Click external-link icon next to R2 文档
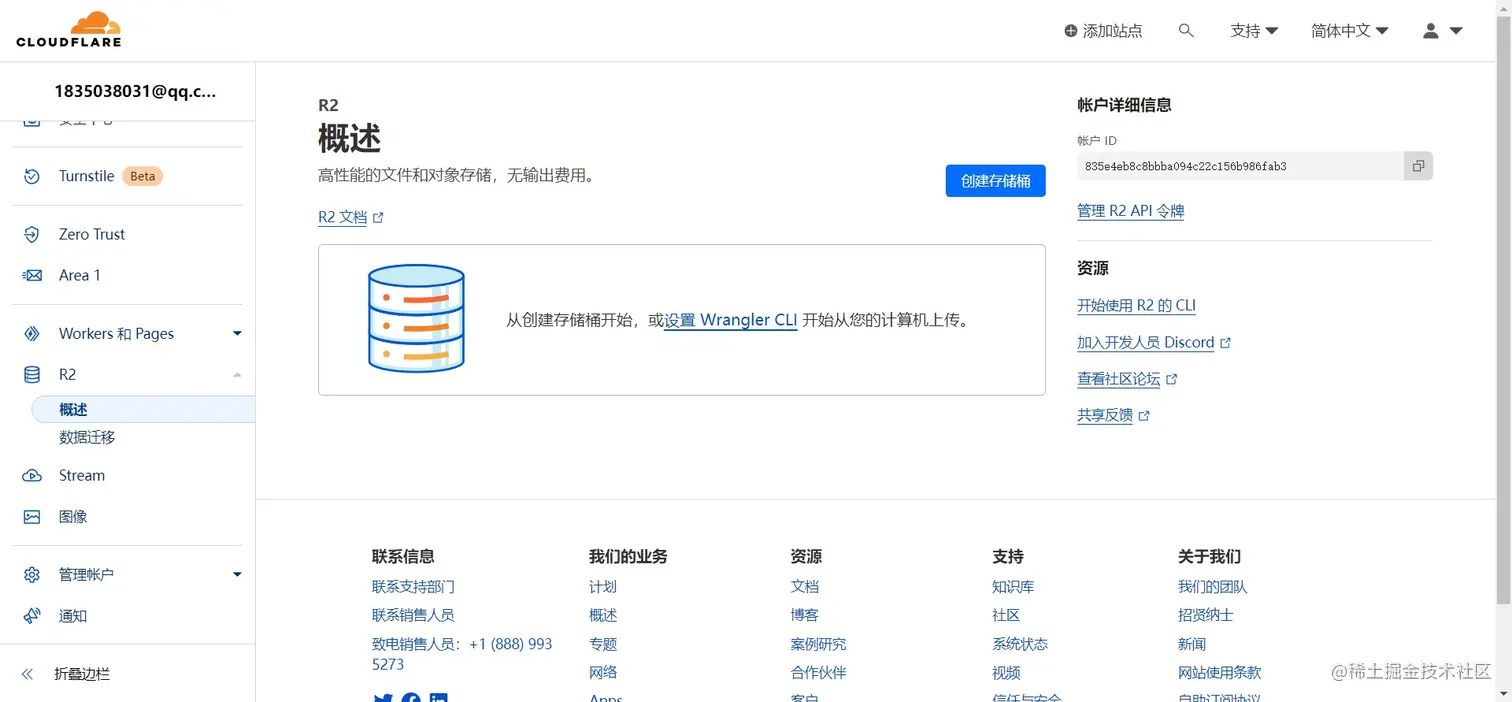Viewport: 1512px width, 702px height. [x=378, y=217]
